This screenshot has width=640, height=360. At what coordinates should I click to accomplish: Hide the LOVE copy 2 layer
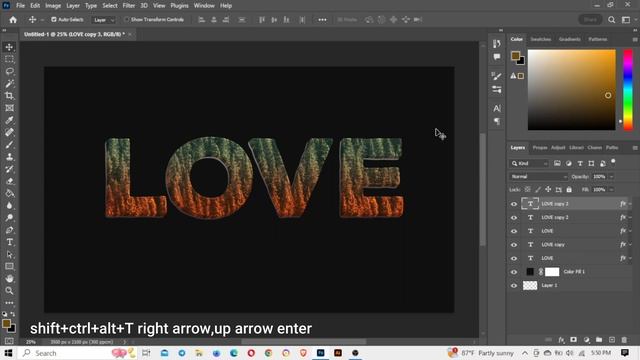(514, 218)
